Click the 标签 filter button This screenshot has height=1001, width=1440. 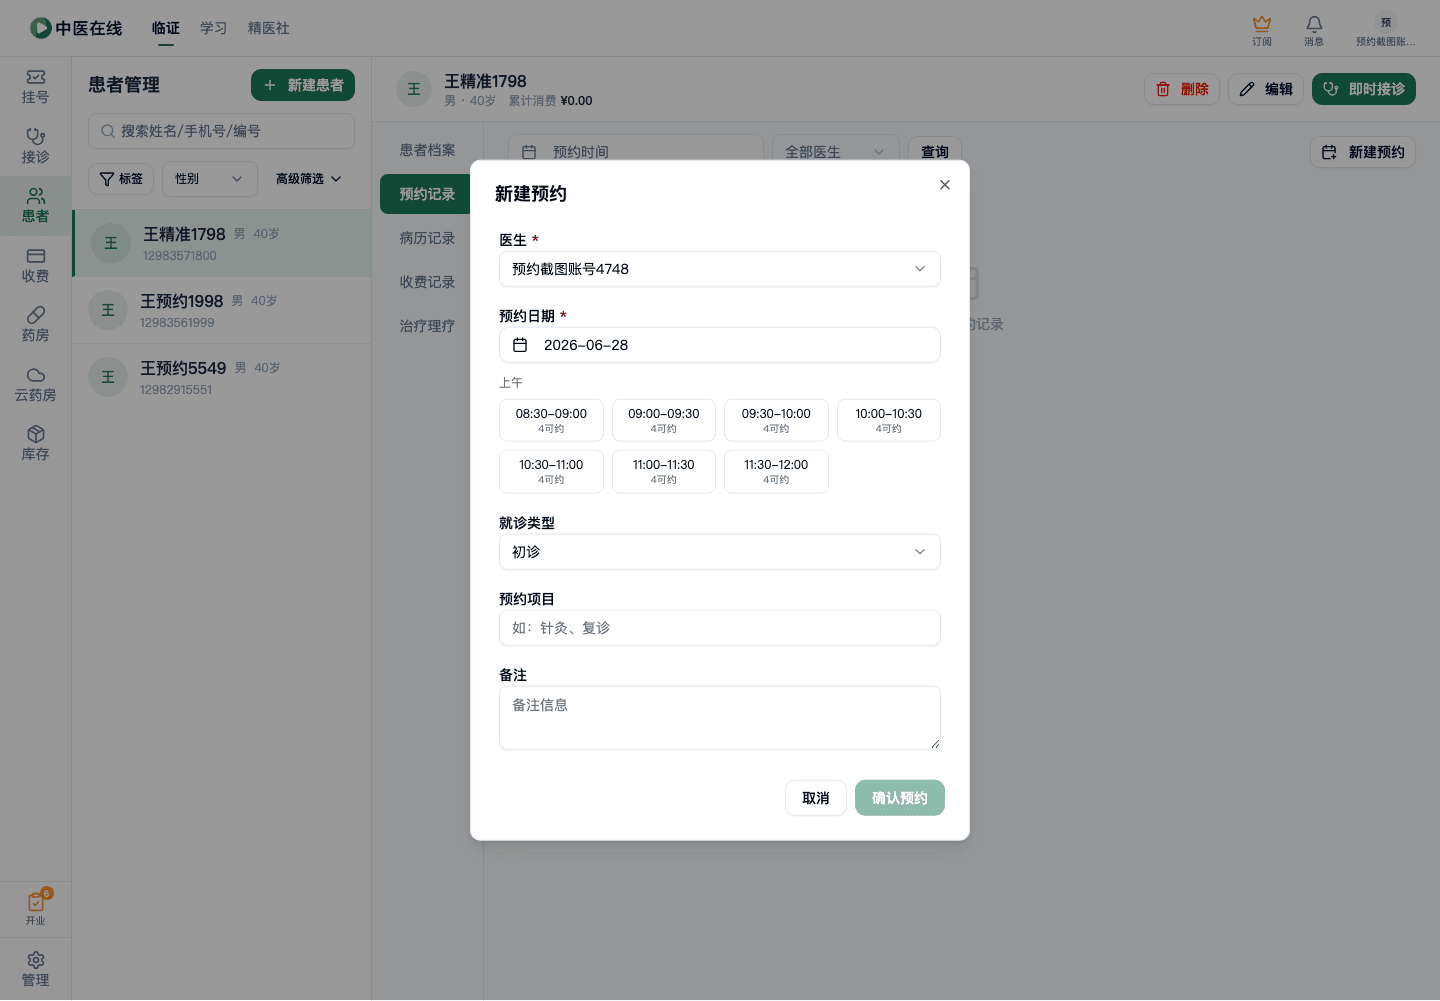pyautogui.click(x=121, y=179)
